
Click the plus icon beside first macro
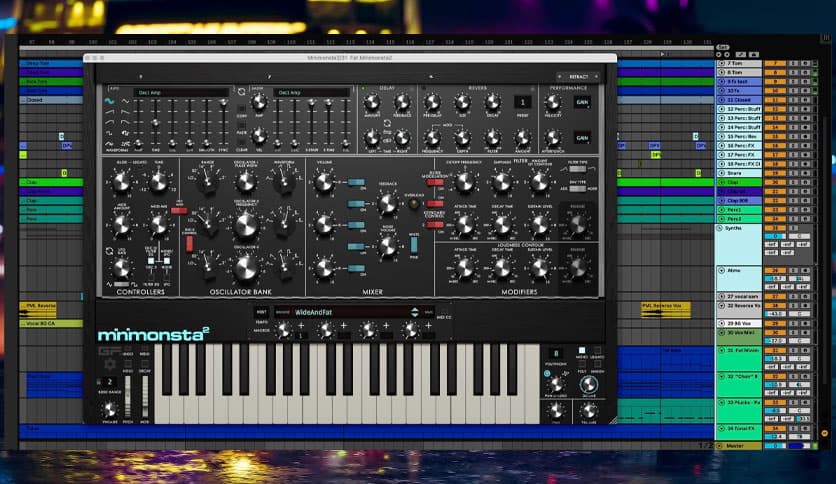click(301, 325)
